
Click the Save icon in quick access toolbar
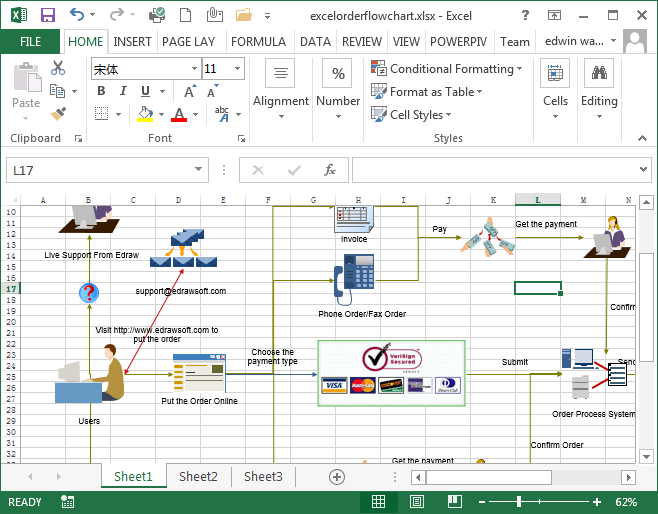pyautogui.click(x=47, y=15)
